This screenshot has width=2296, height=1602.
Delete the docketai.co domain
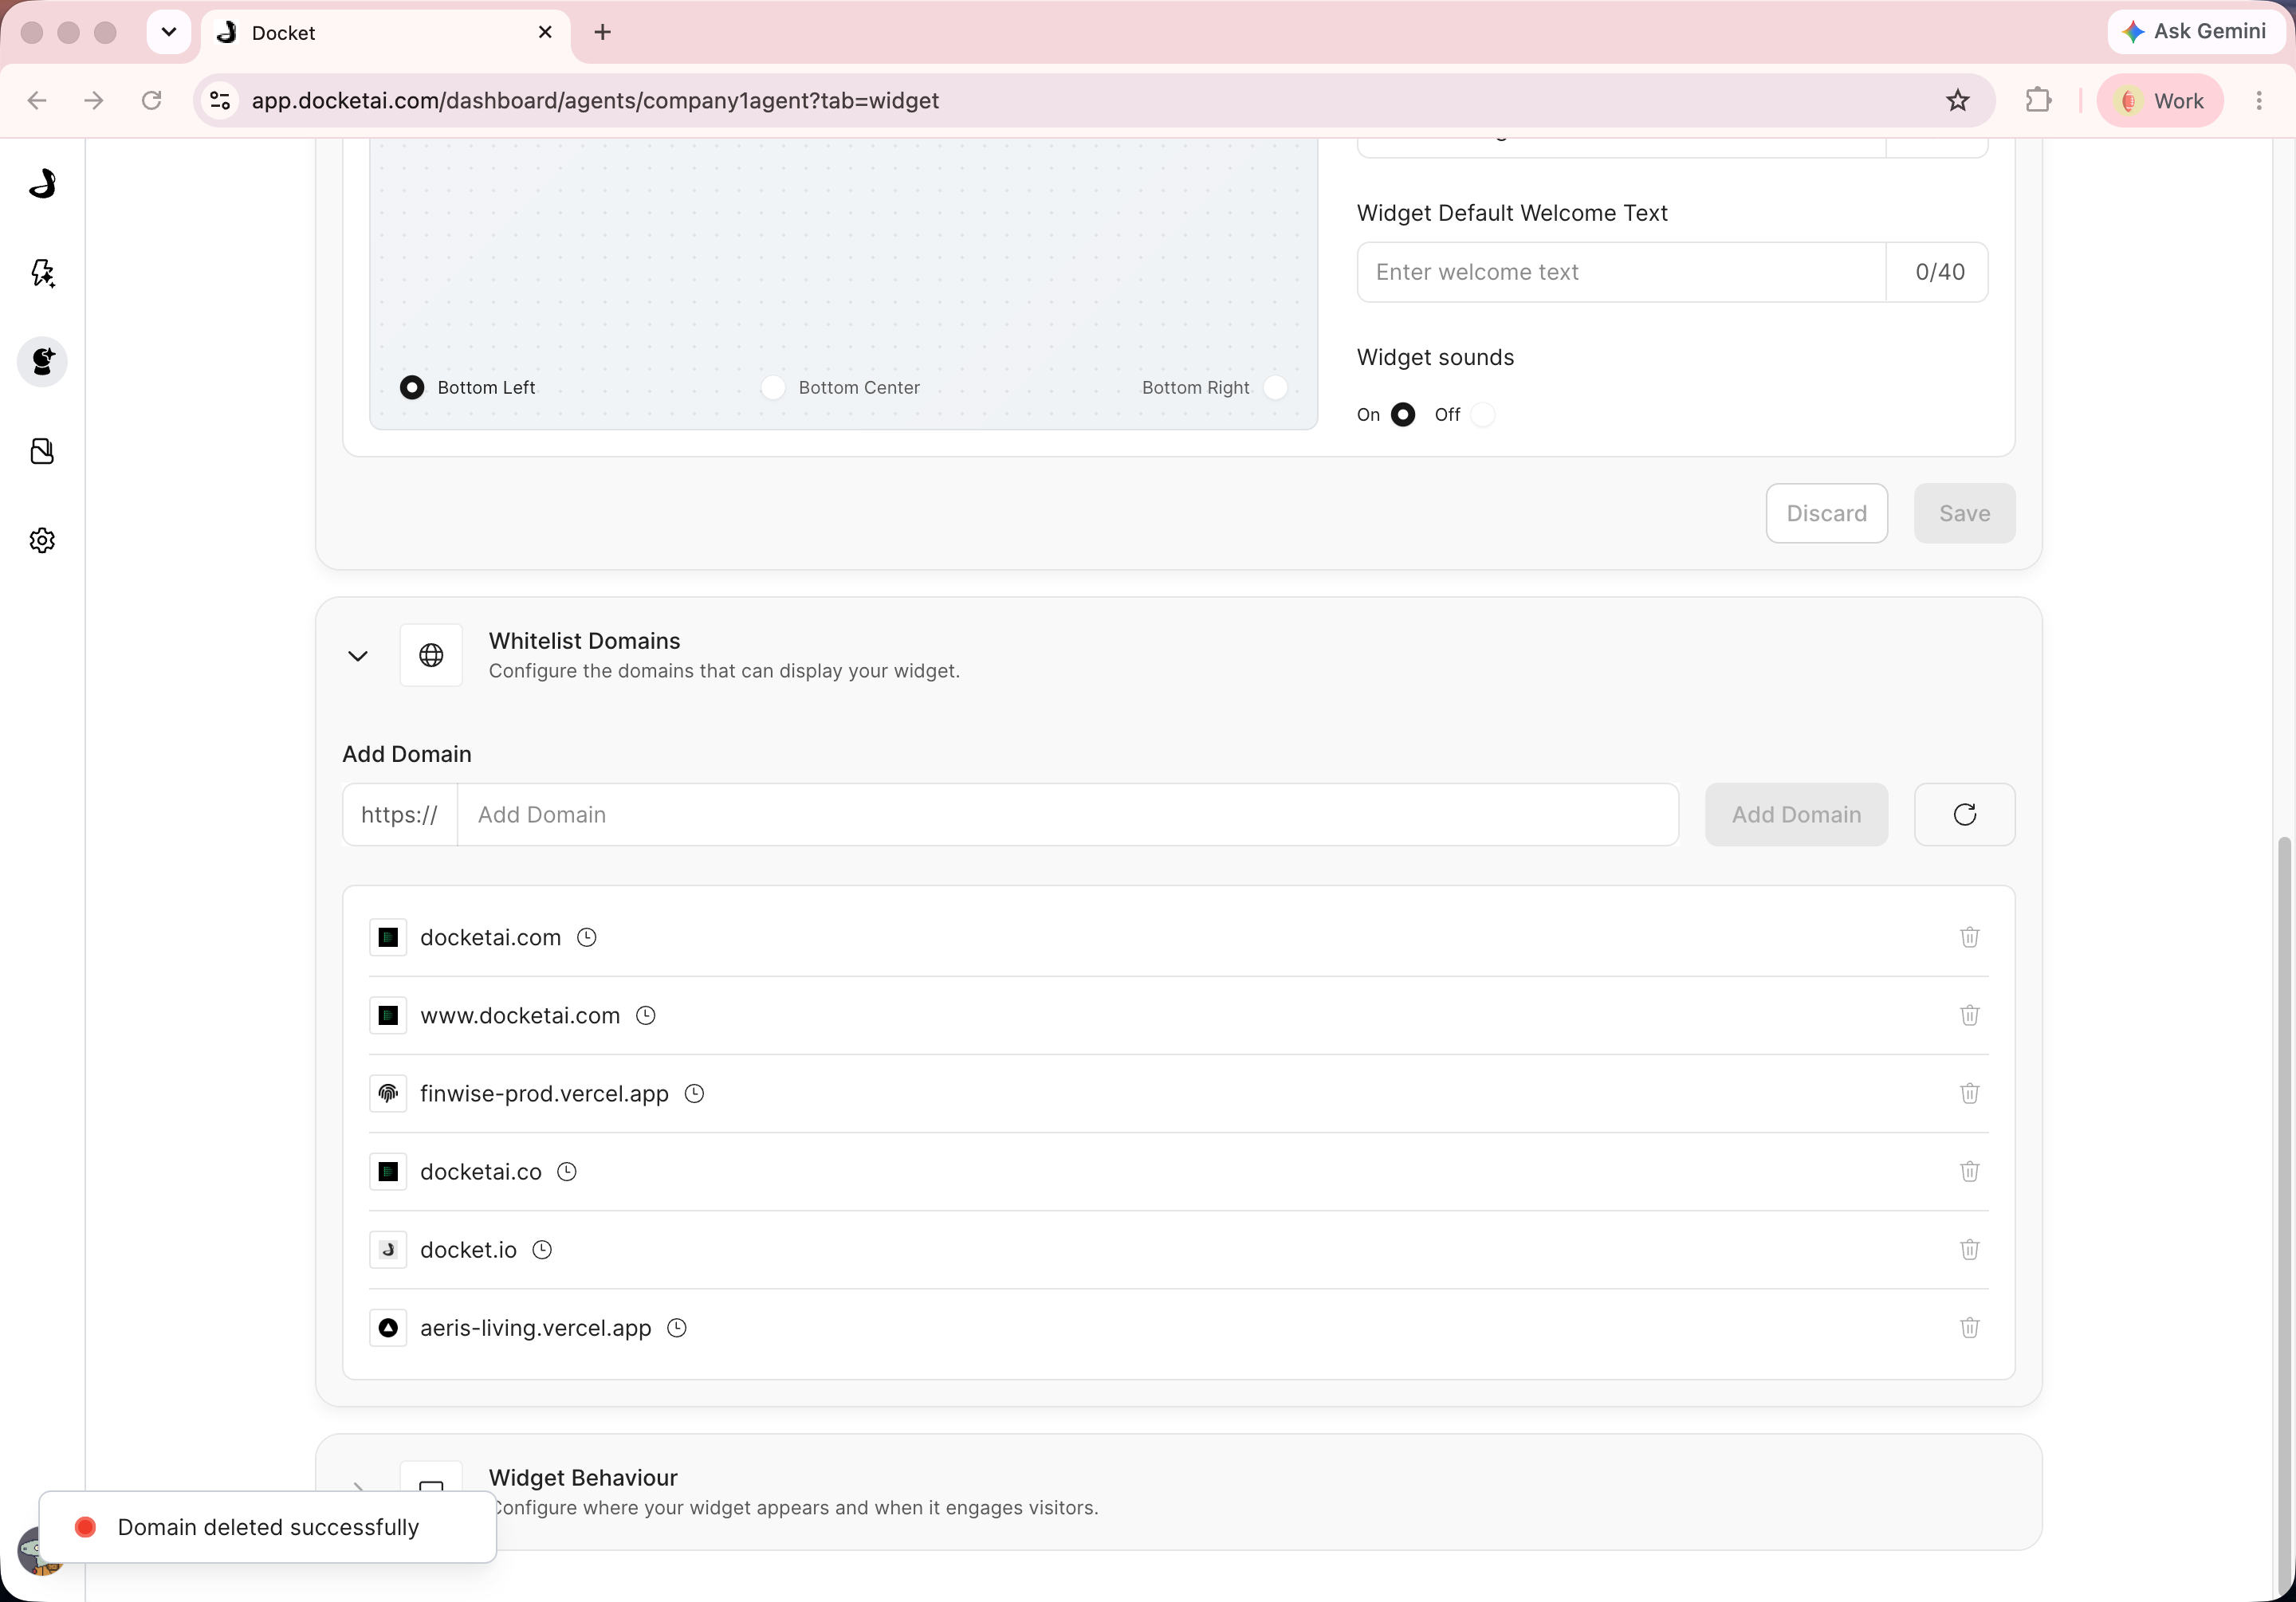click(1969, 1171)
